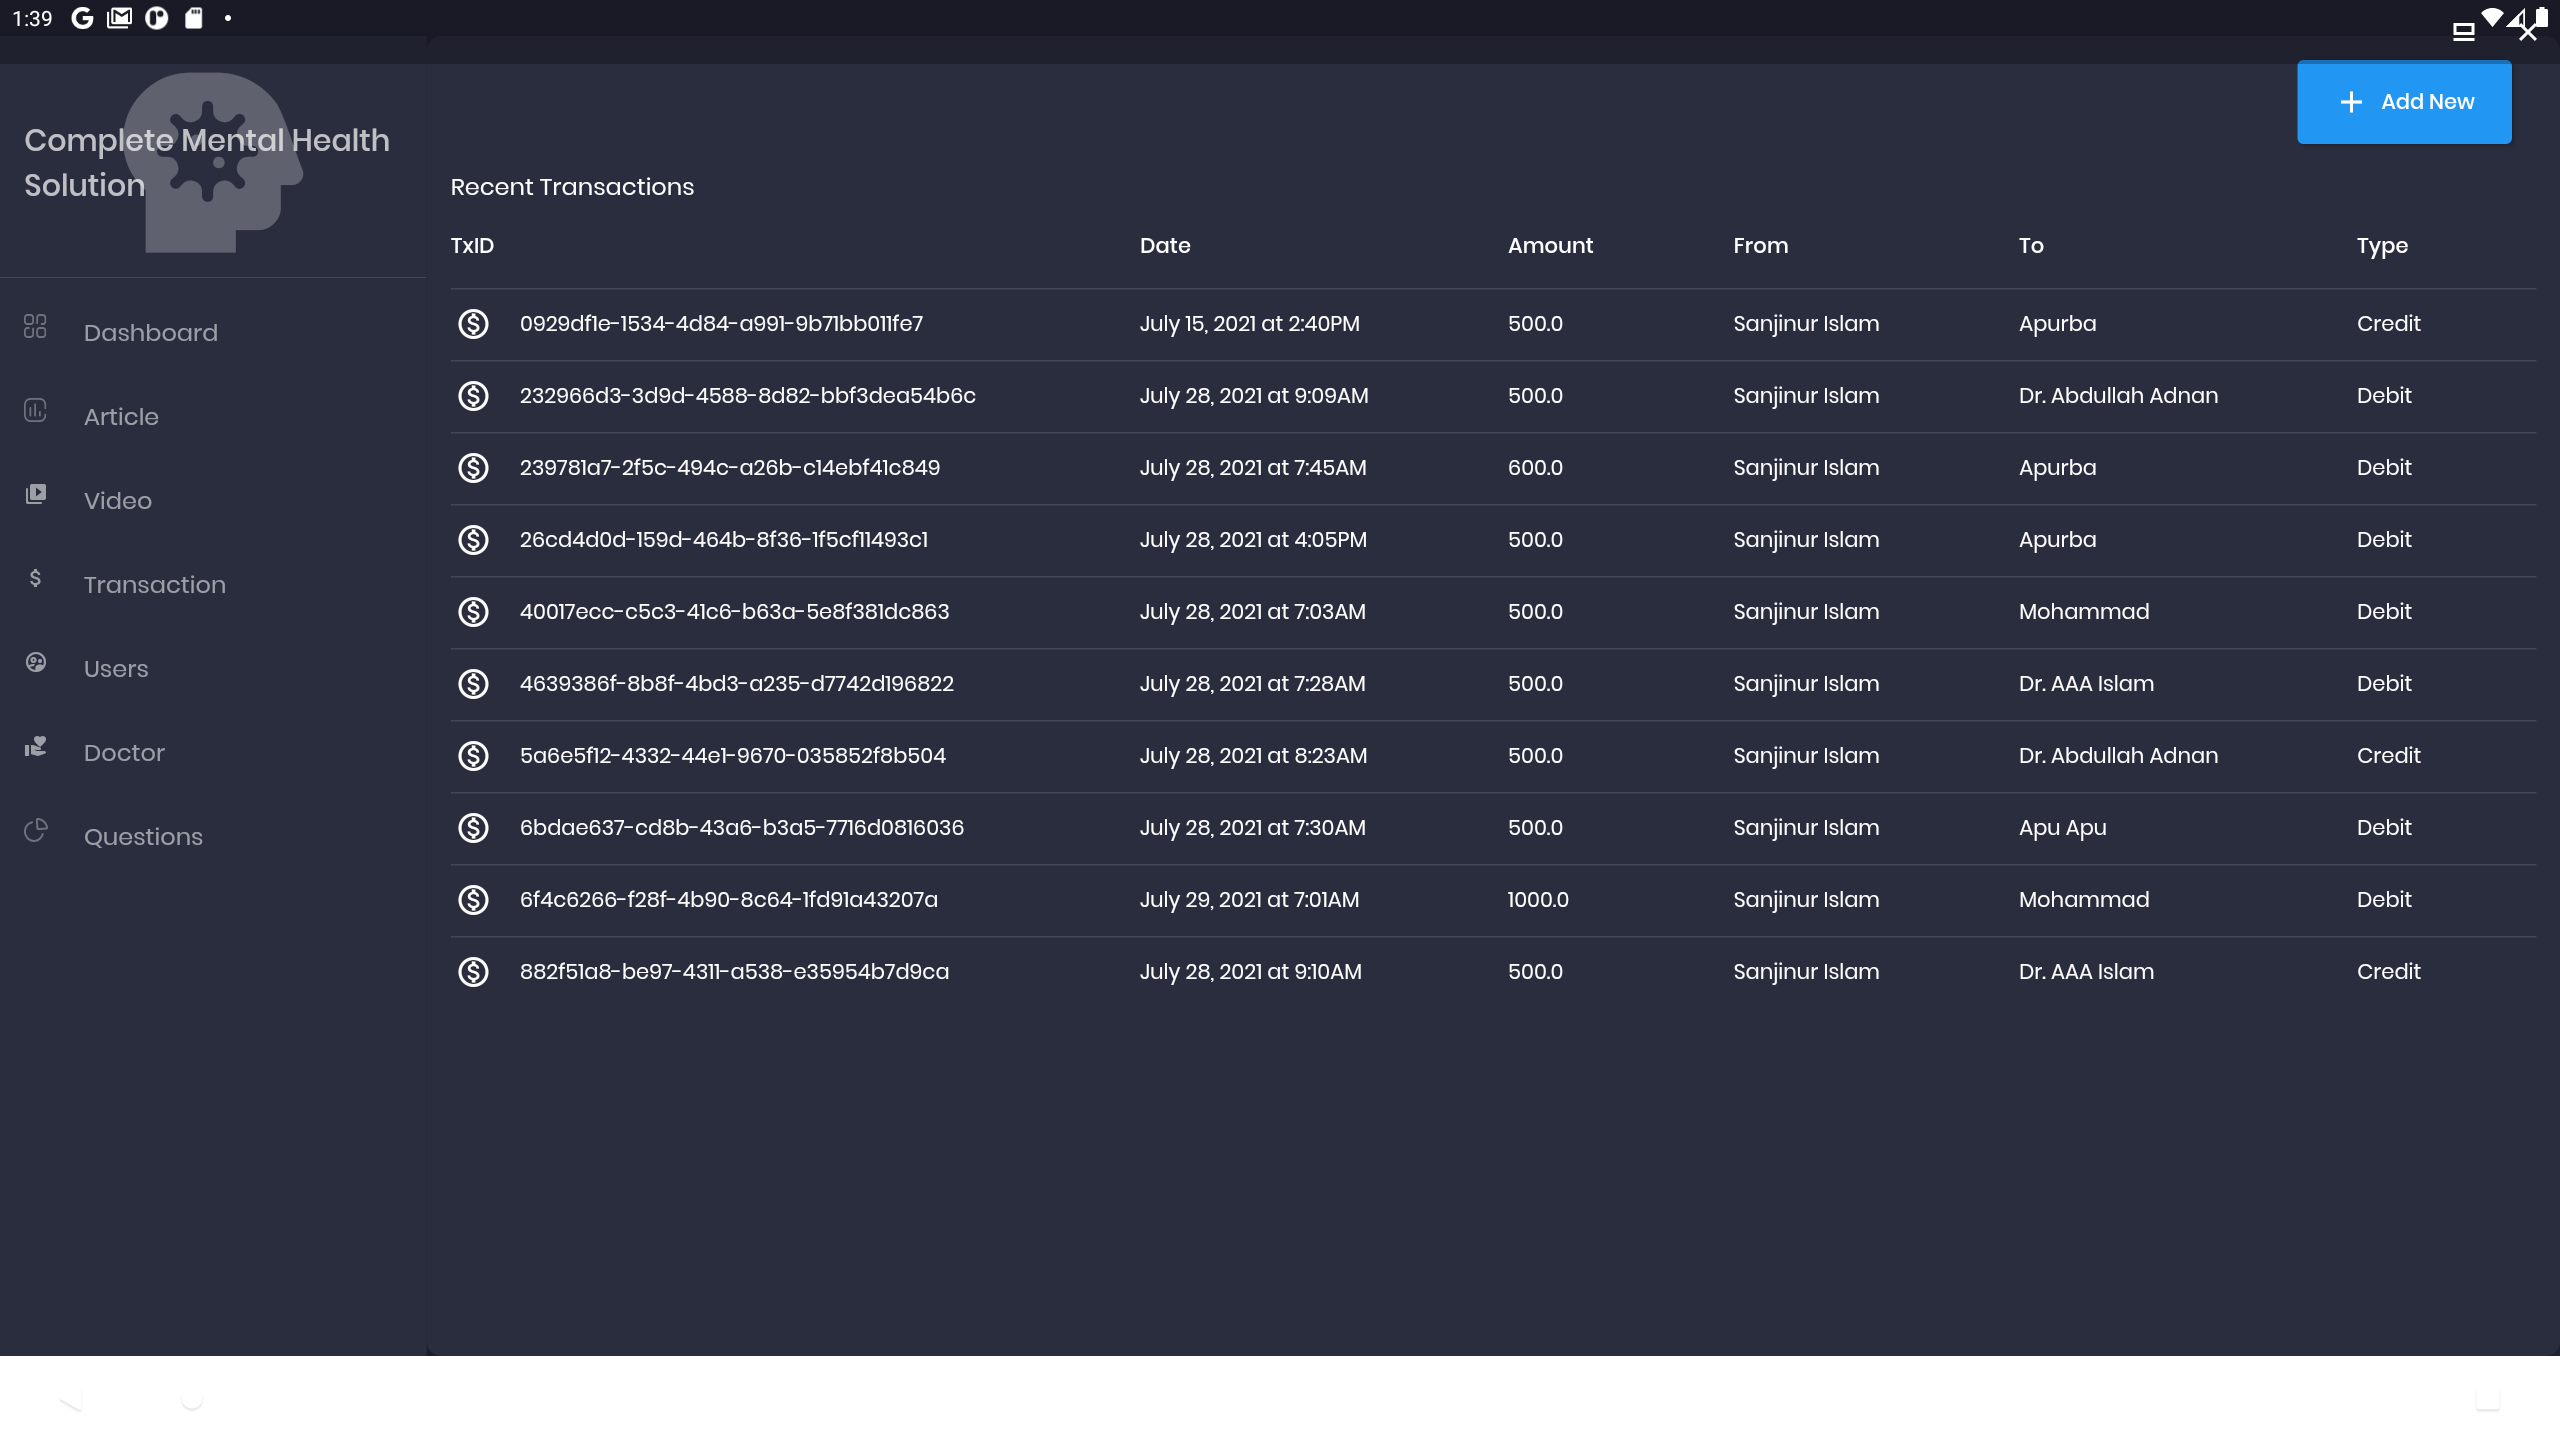The width and height of the screenshot is (2560, 1440).
Task: Click the Dashboard grid icon in sidebar
Action: (x=35, y=327)
